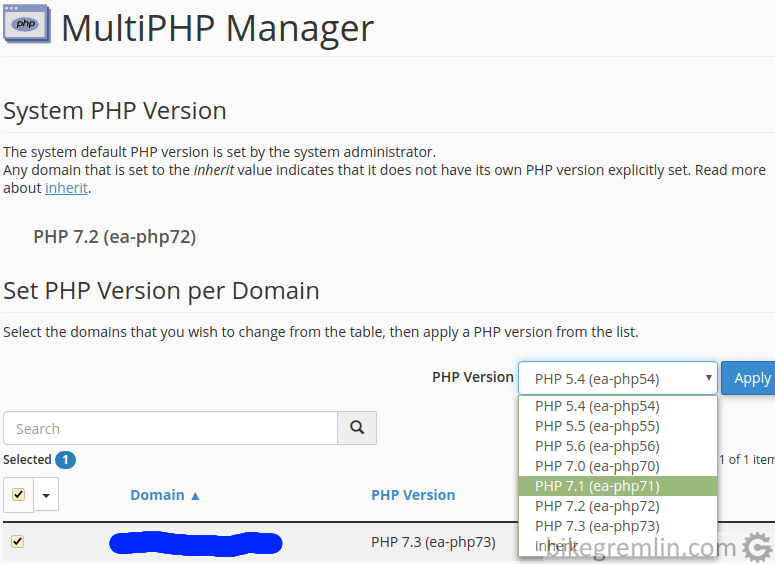Sort table by PHP Version column

[413, 495]
